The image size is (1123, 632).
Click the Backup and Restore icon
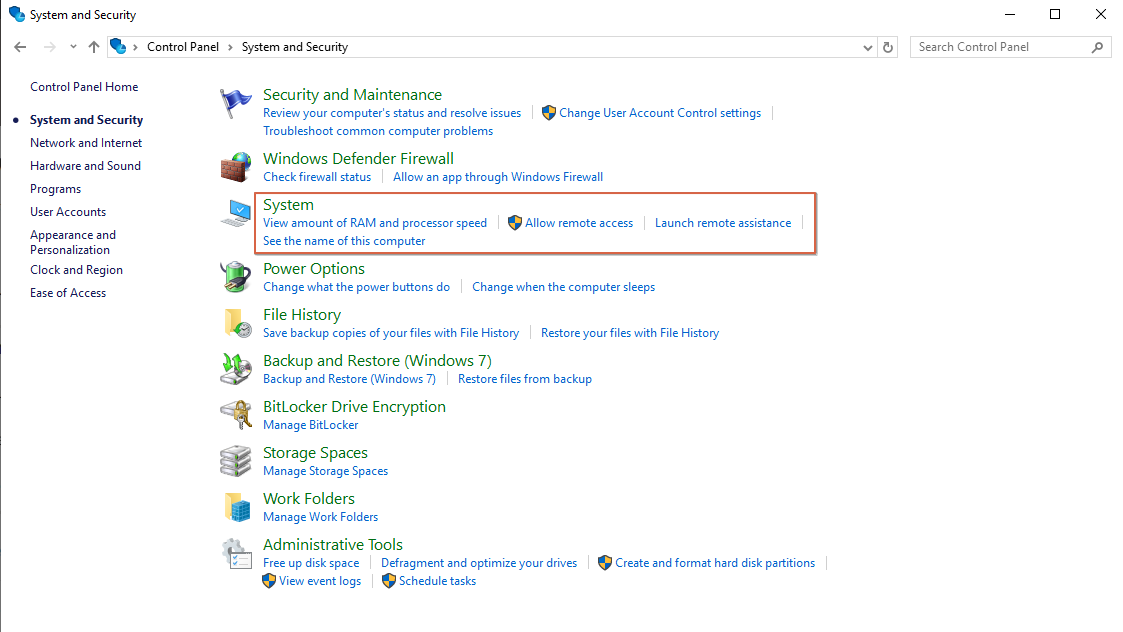pyautogui.click(x=236, y=369)
